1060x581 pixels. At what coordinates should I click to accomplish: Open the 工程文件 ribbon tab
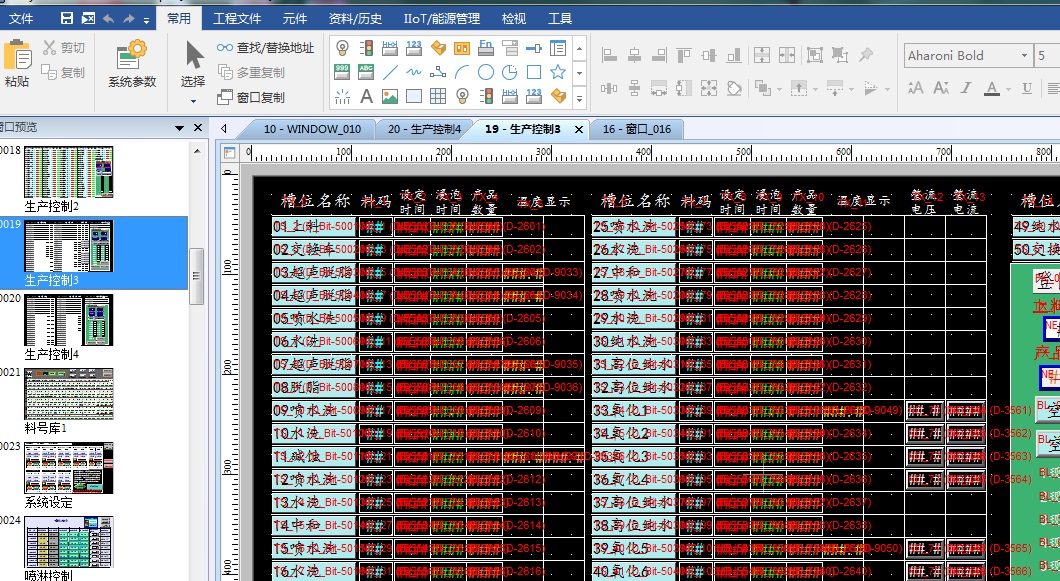pos(237,18)
